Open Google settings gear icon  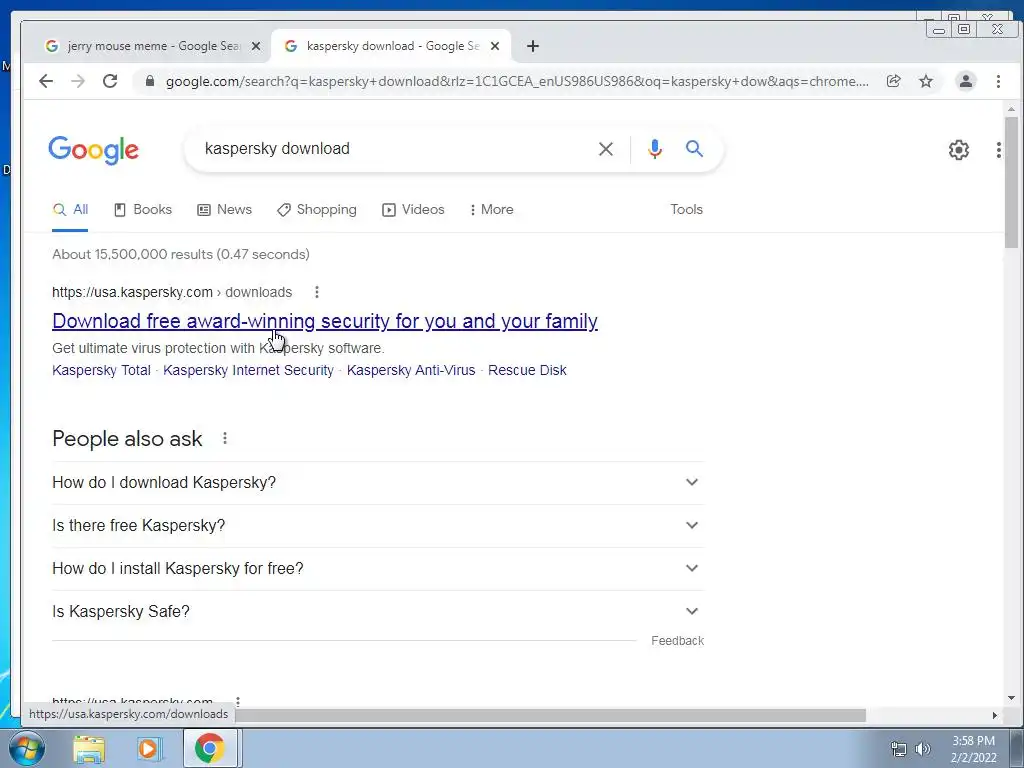click(x=958, y=150)
